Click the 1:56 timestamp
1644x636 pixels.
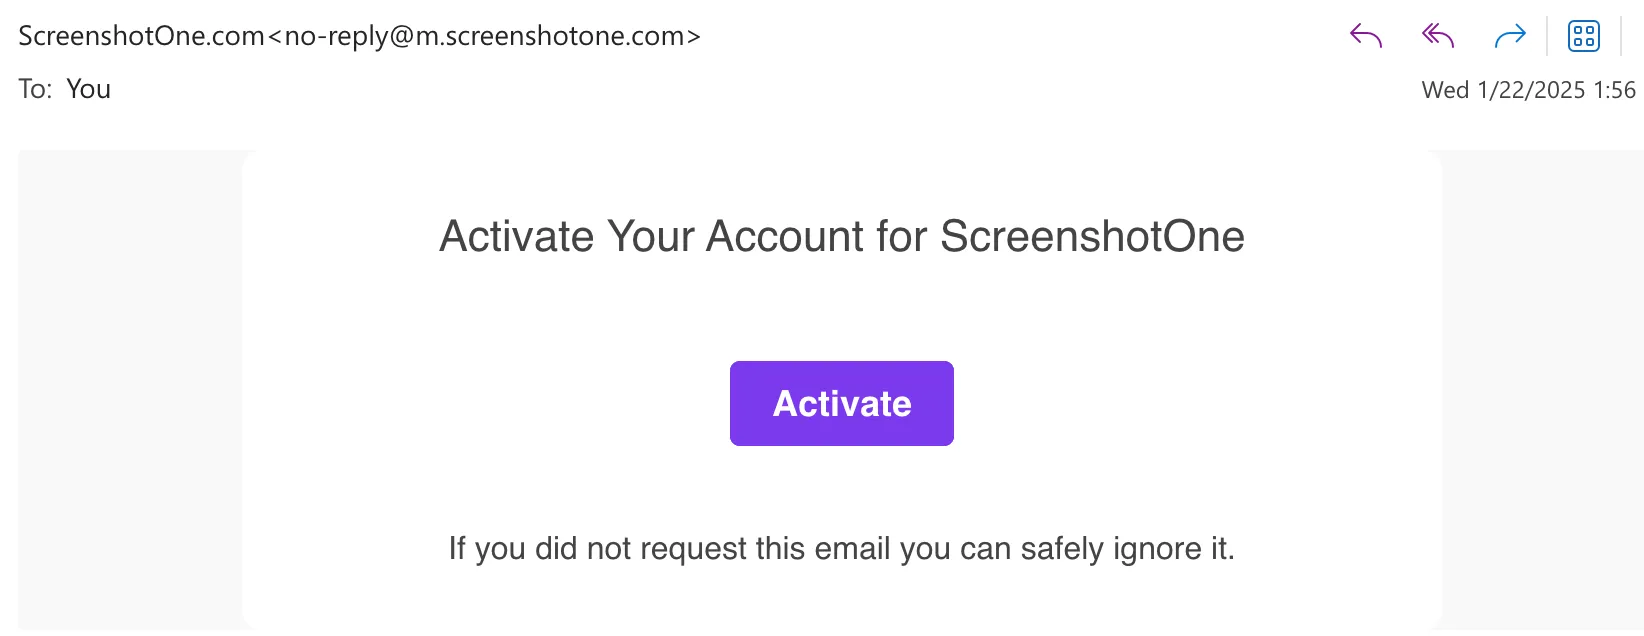(1615, 90)
